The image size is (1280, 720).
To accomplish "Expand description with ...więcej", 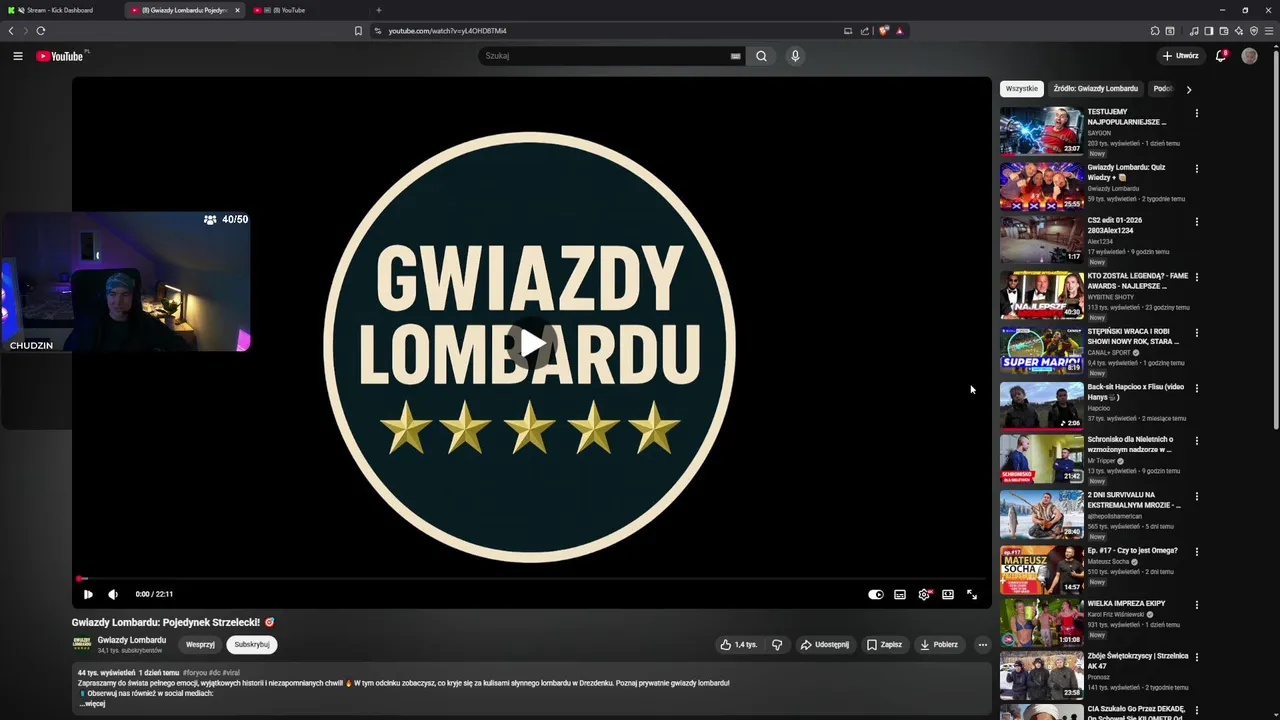I will point(92,703).
